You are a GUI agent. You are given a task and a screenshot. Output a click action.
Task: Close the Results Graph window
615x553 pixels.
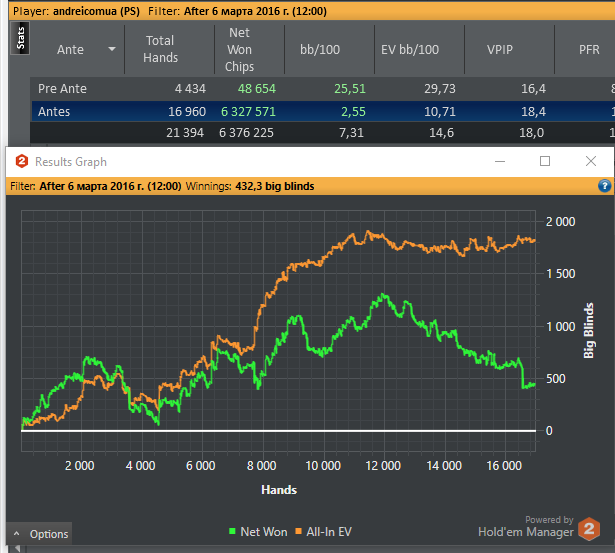591,161
